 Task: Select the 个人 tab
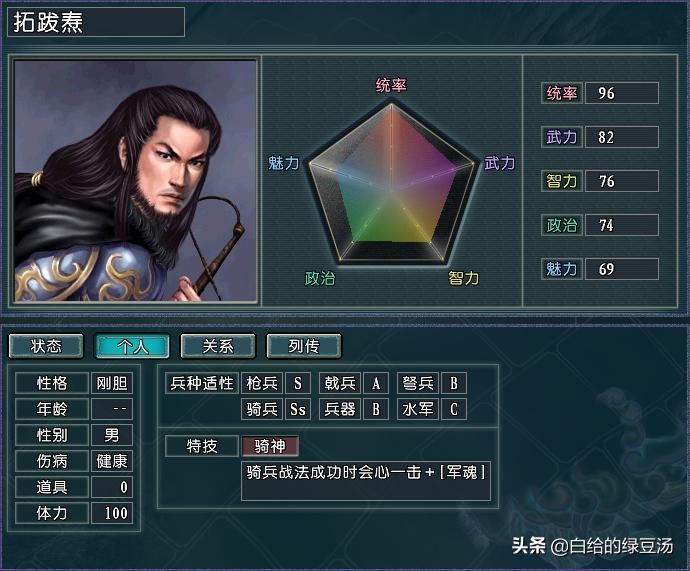pos(132,346)
